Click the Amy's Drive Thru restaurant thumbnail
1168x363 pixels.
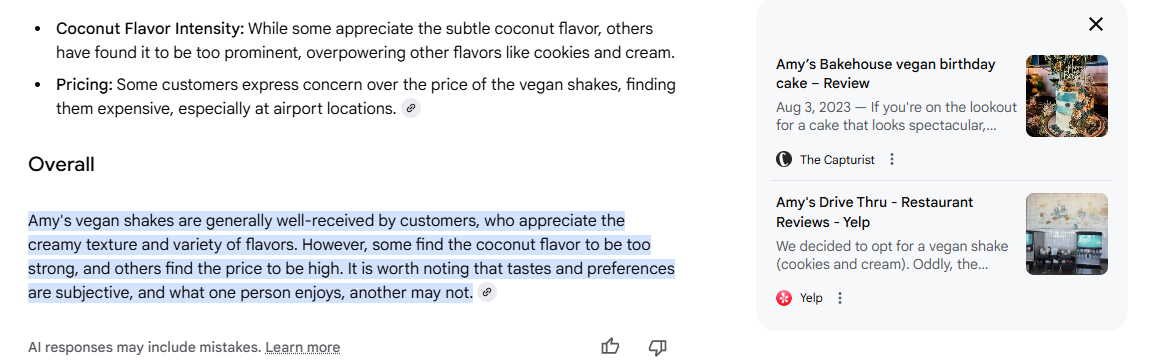(x=1067, y=234)
